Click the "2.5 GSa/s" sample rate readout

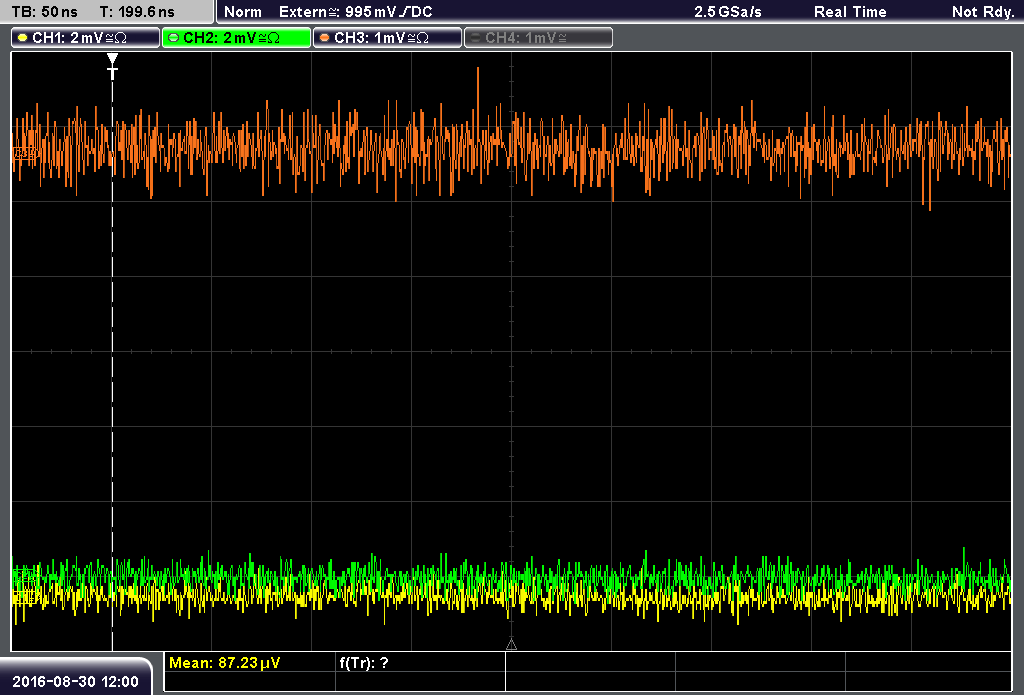click(728, 12)
